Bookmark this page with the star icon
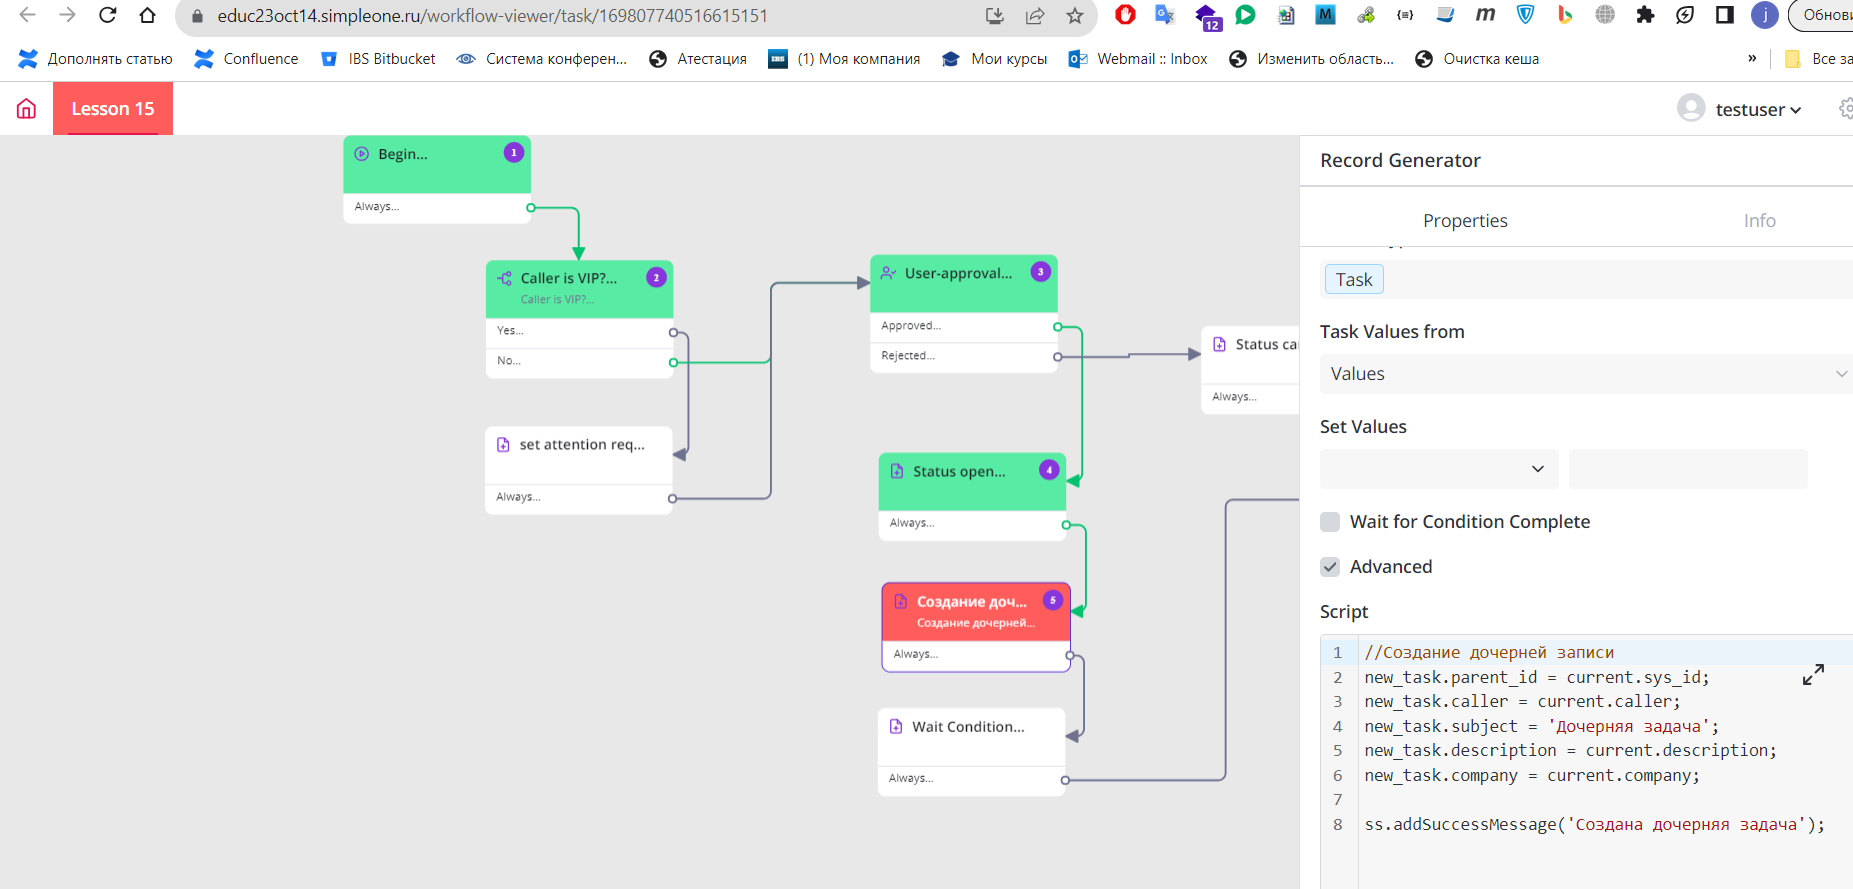The image size is (1853, 889). point(1075,16)
